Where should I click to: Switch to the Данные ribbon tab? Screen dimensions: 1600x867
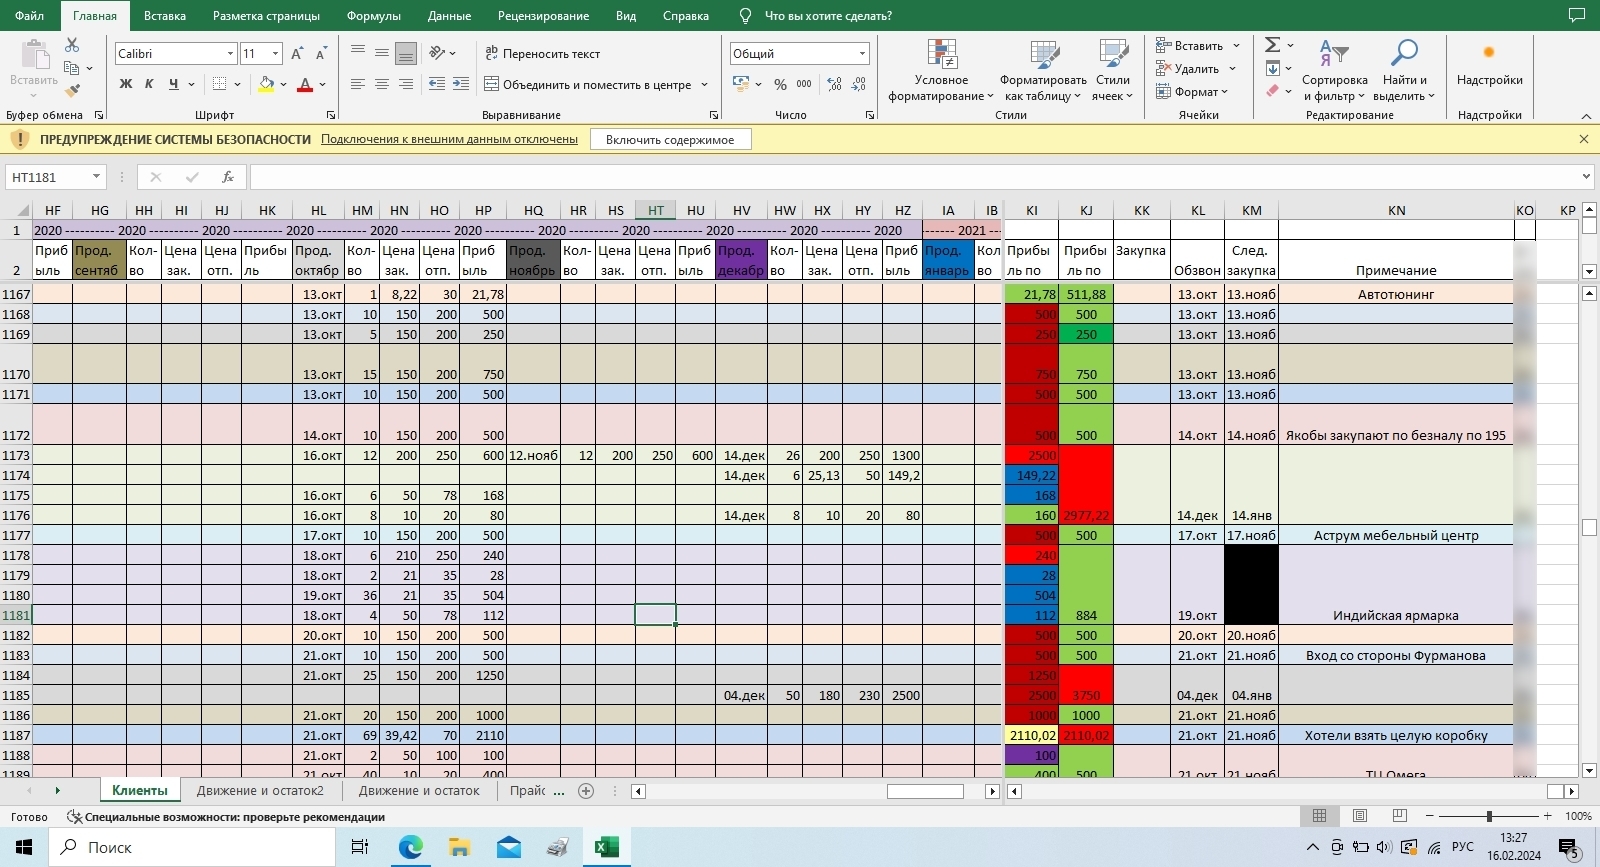[x=449, y=16]
